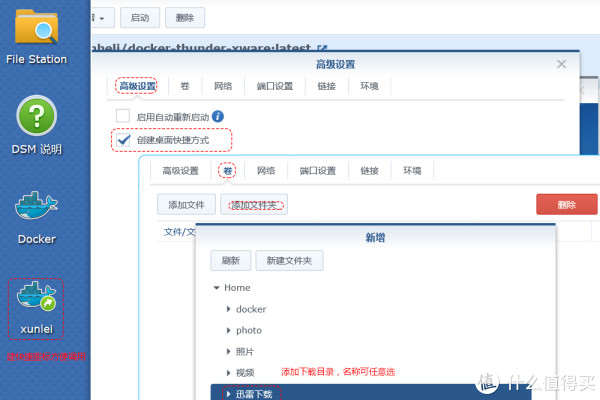Expand the 迅雷下载 folder node

coord(228,394)
